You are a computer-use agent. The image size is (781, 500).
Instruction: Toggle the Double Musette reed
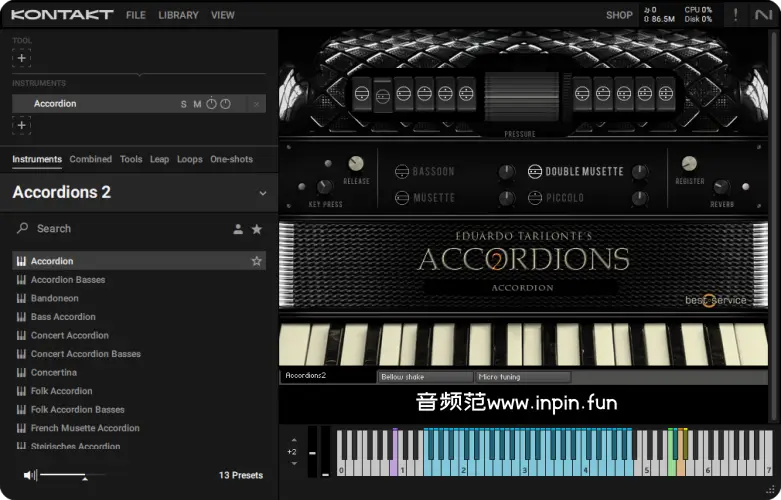534,171
